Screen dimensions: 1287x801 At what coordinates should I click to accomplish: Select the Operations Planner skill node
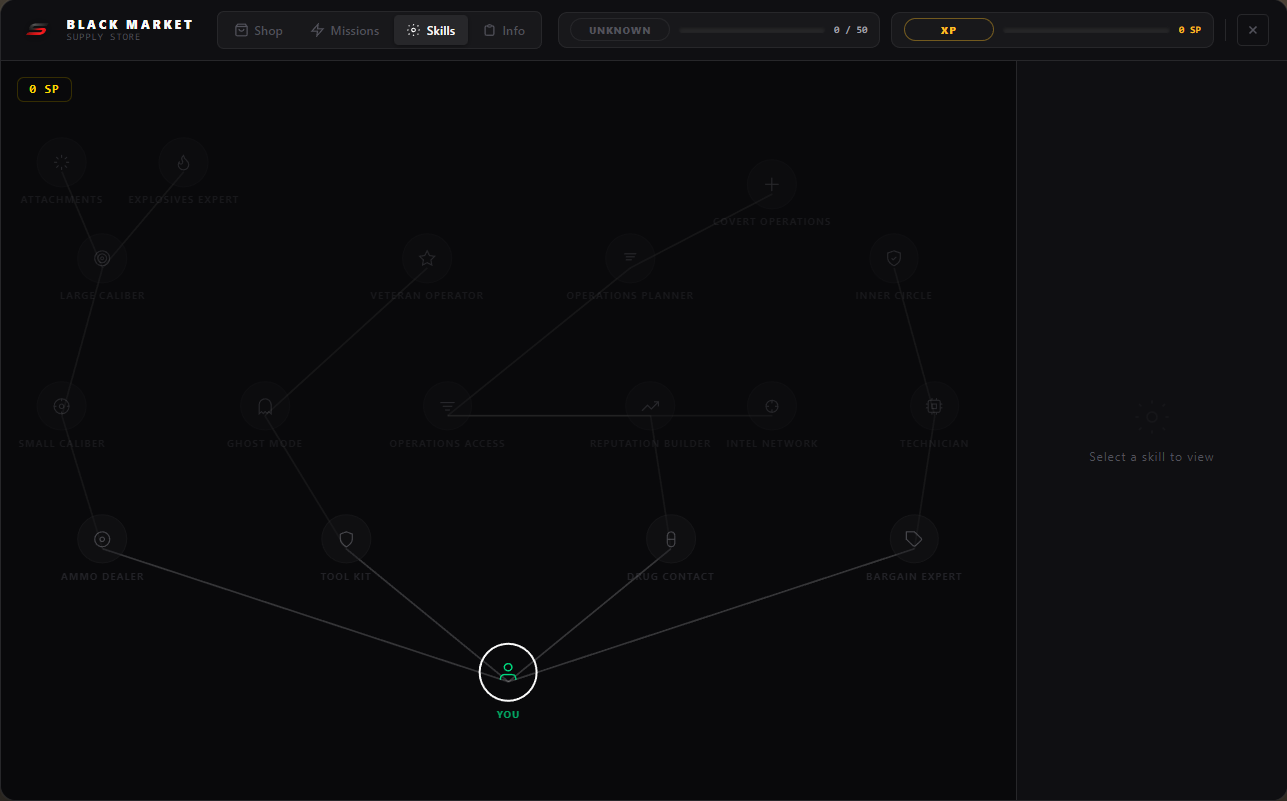pos(630,258)
